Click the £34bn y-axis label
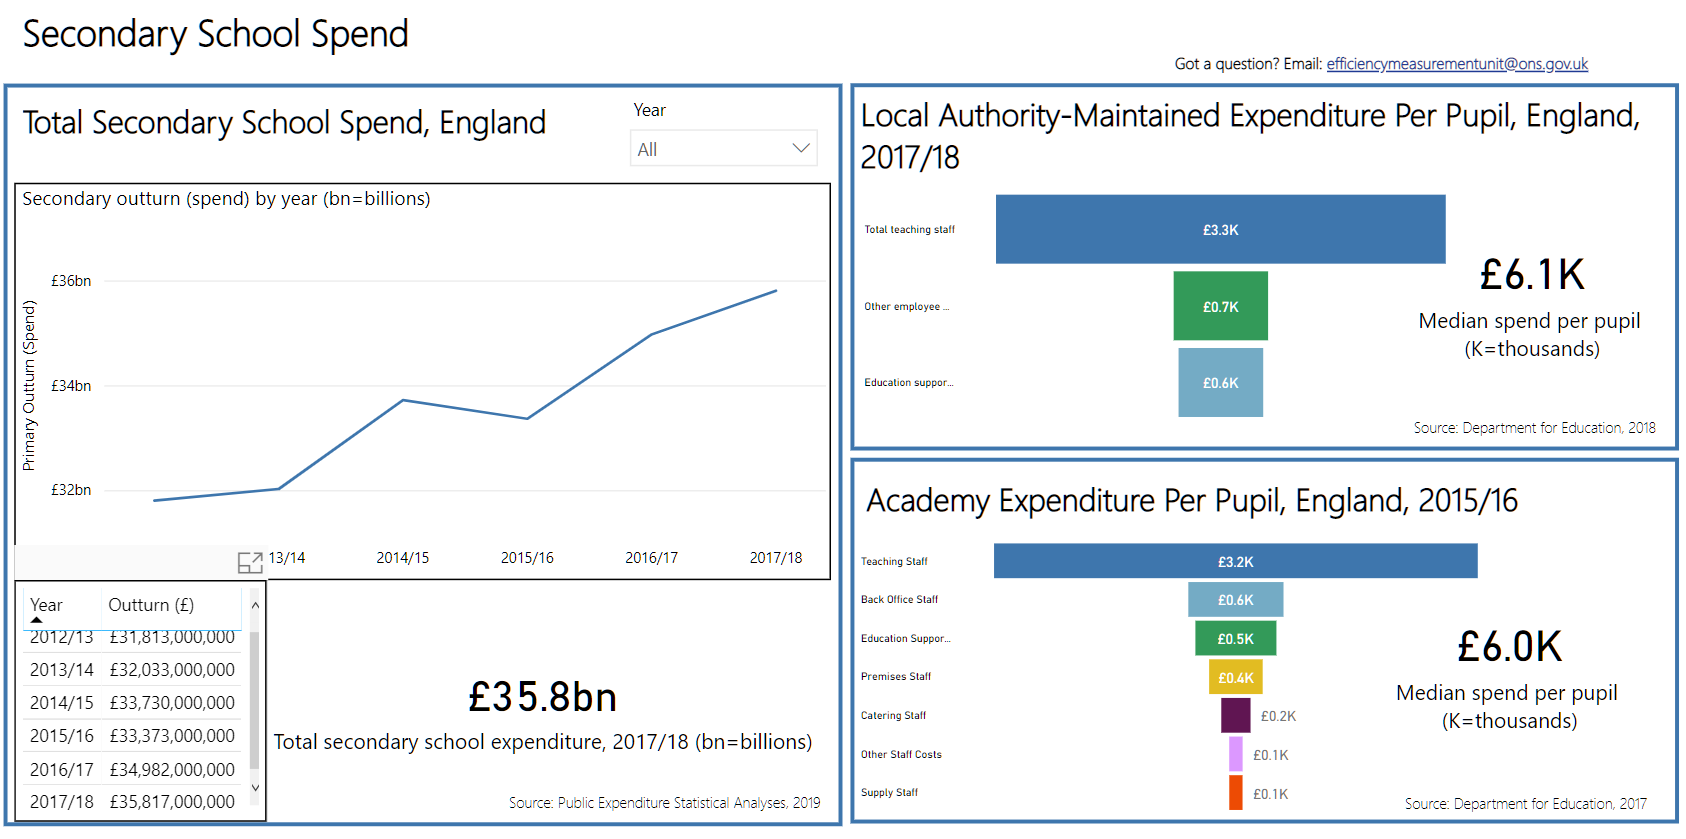The image size is (1686, 839). [71, 386]
